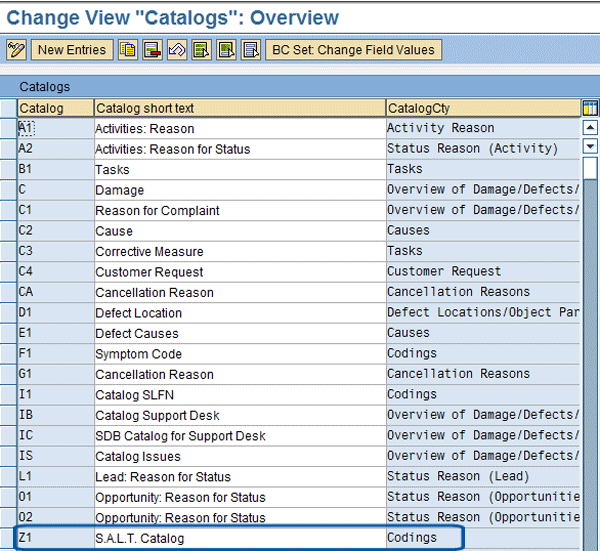600x551 pixels.
Task: Click the Deselect All toolbar icon
Action: tap(250, 50)
